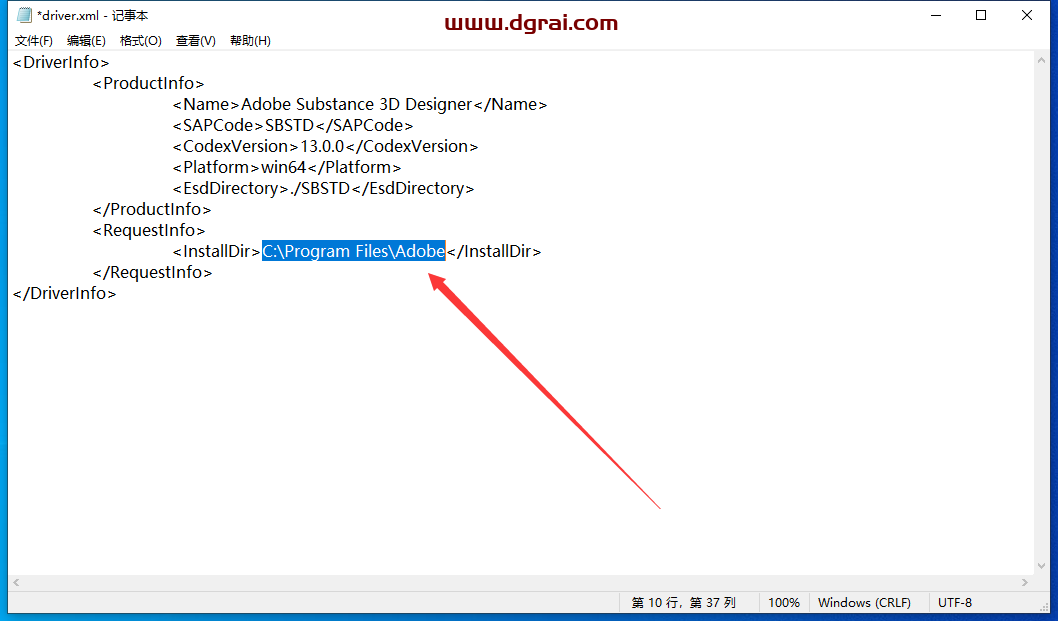1058x621 pixels.
Task: Click the horizontal scrollbar right arrow
Action: click(1025, 582)
